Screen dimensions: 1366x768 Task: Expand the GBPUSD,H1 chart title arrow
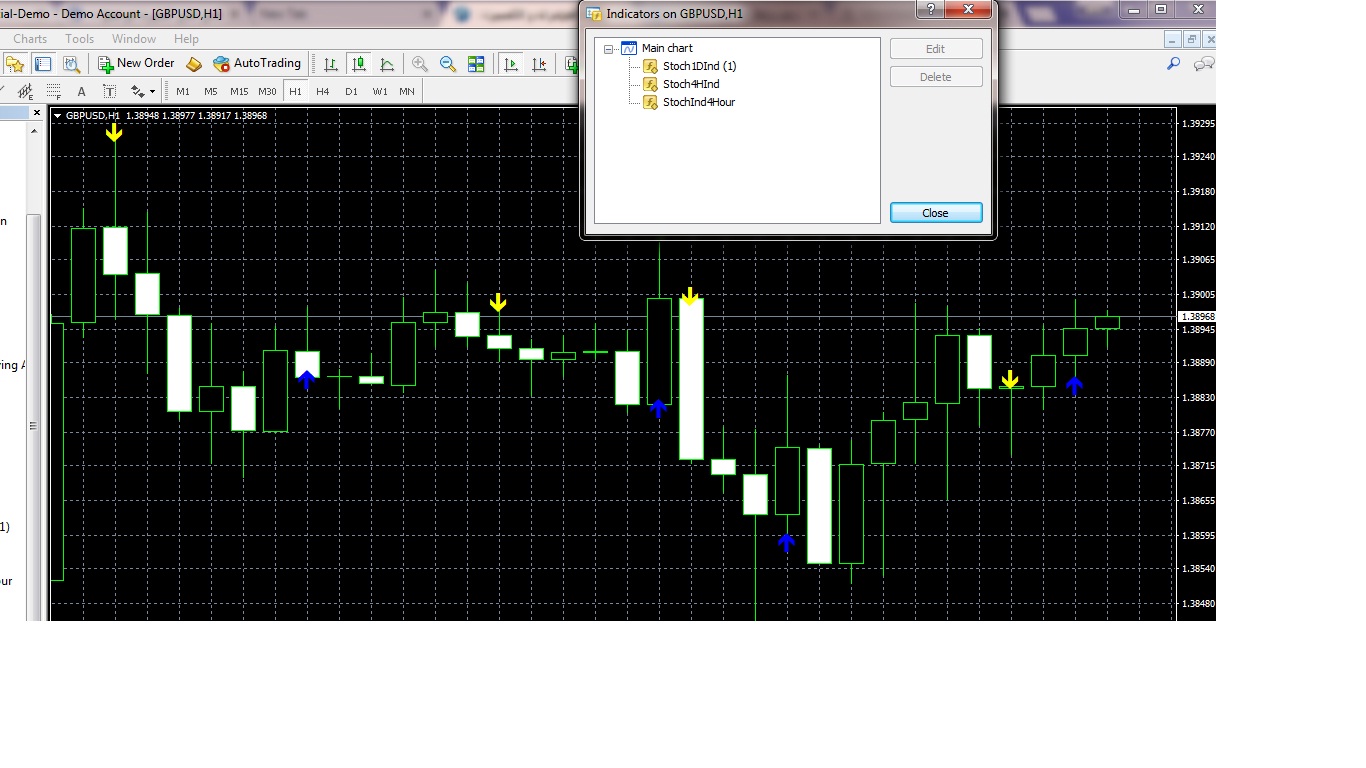pos(58,116)
